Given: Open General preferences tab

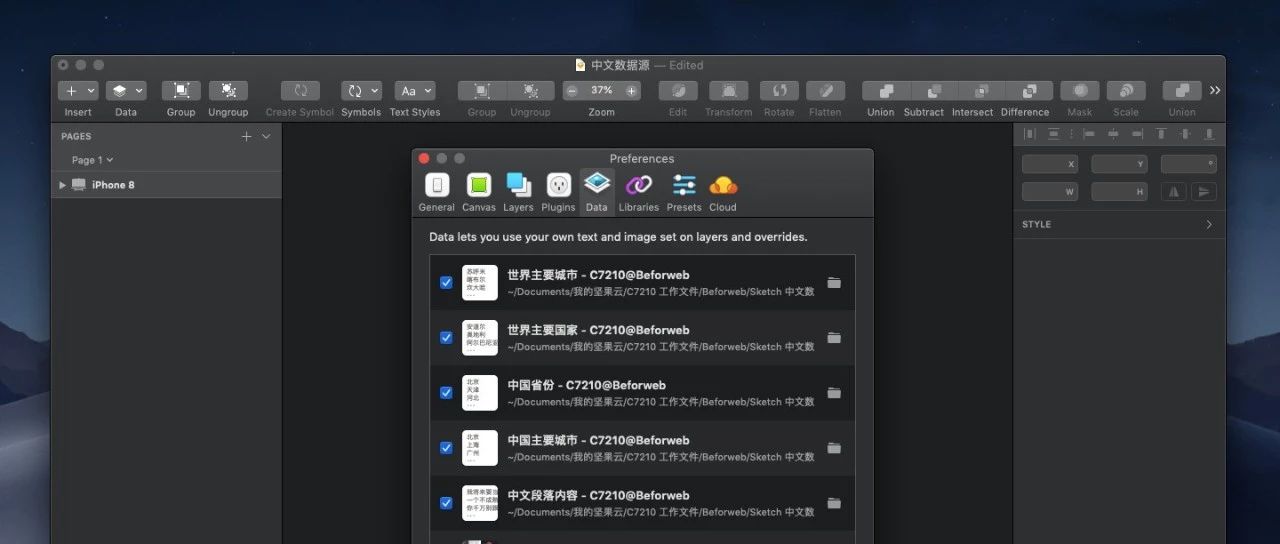Looking at the screenshot, I should coord(437,191).
